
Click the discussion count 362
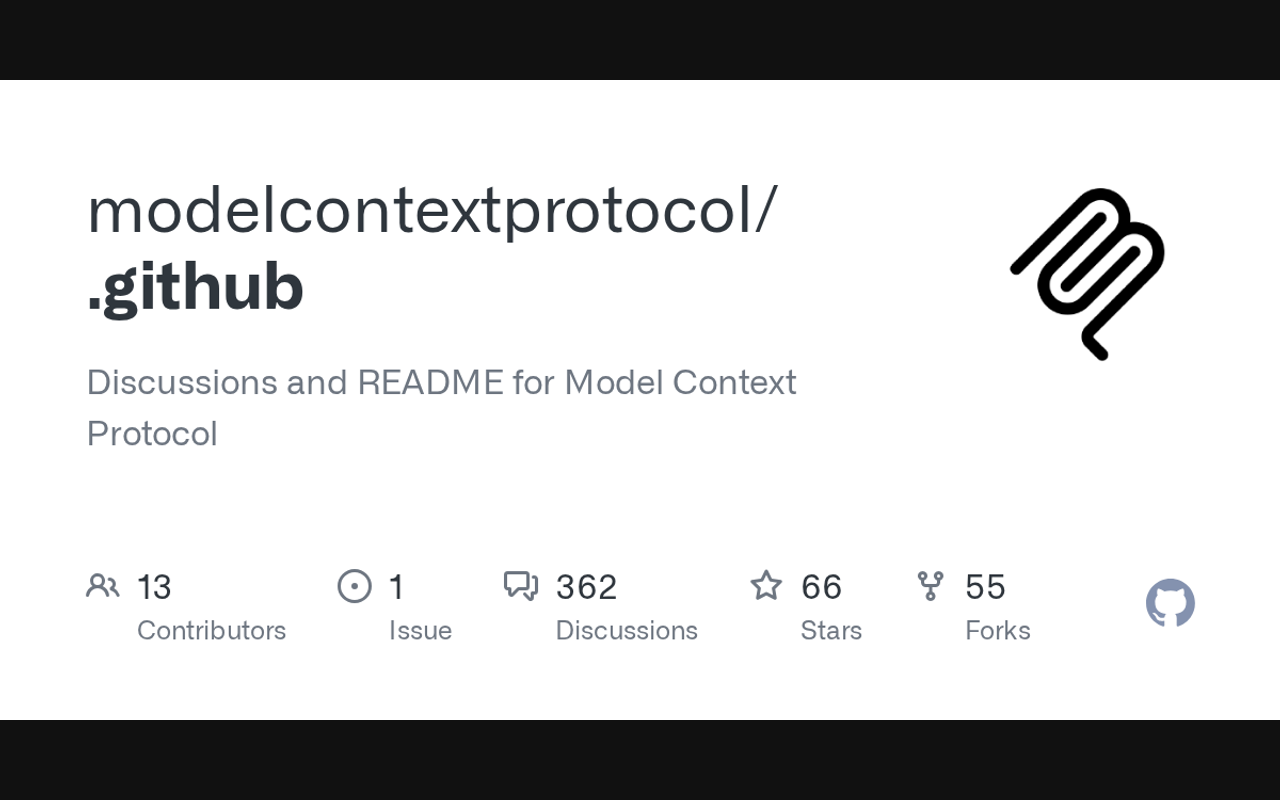586,587
